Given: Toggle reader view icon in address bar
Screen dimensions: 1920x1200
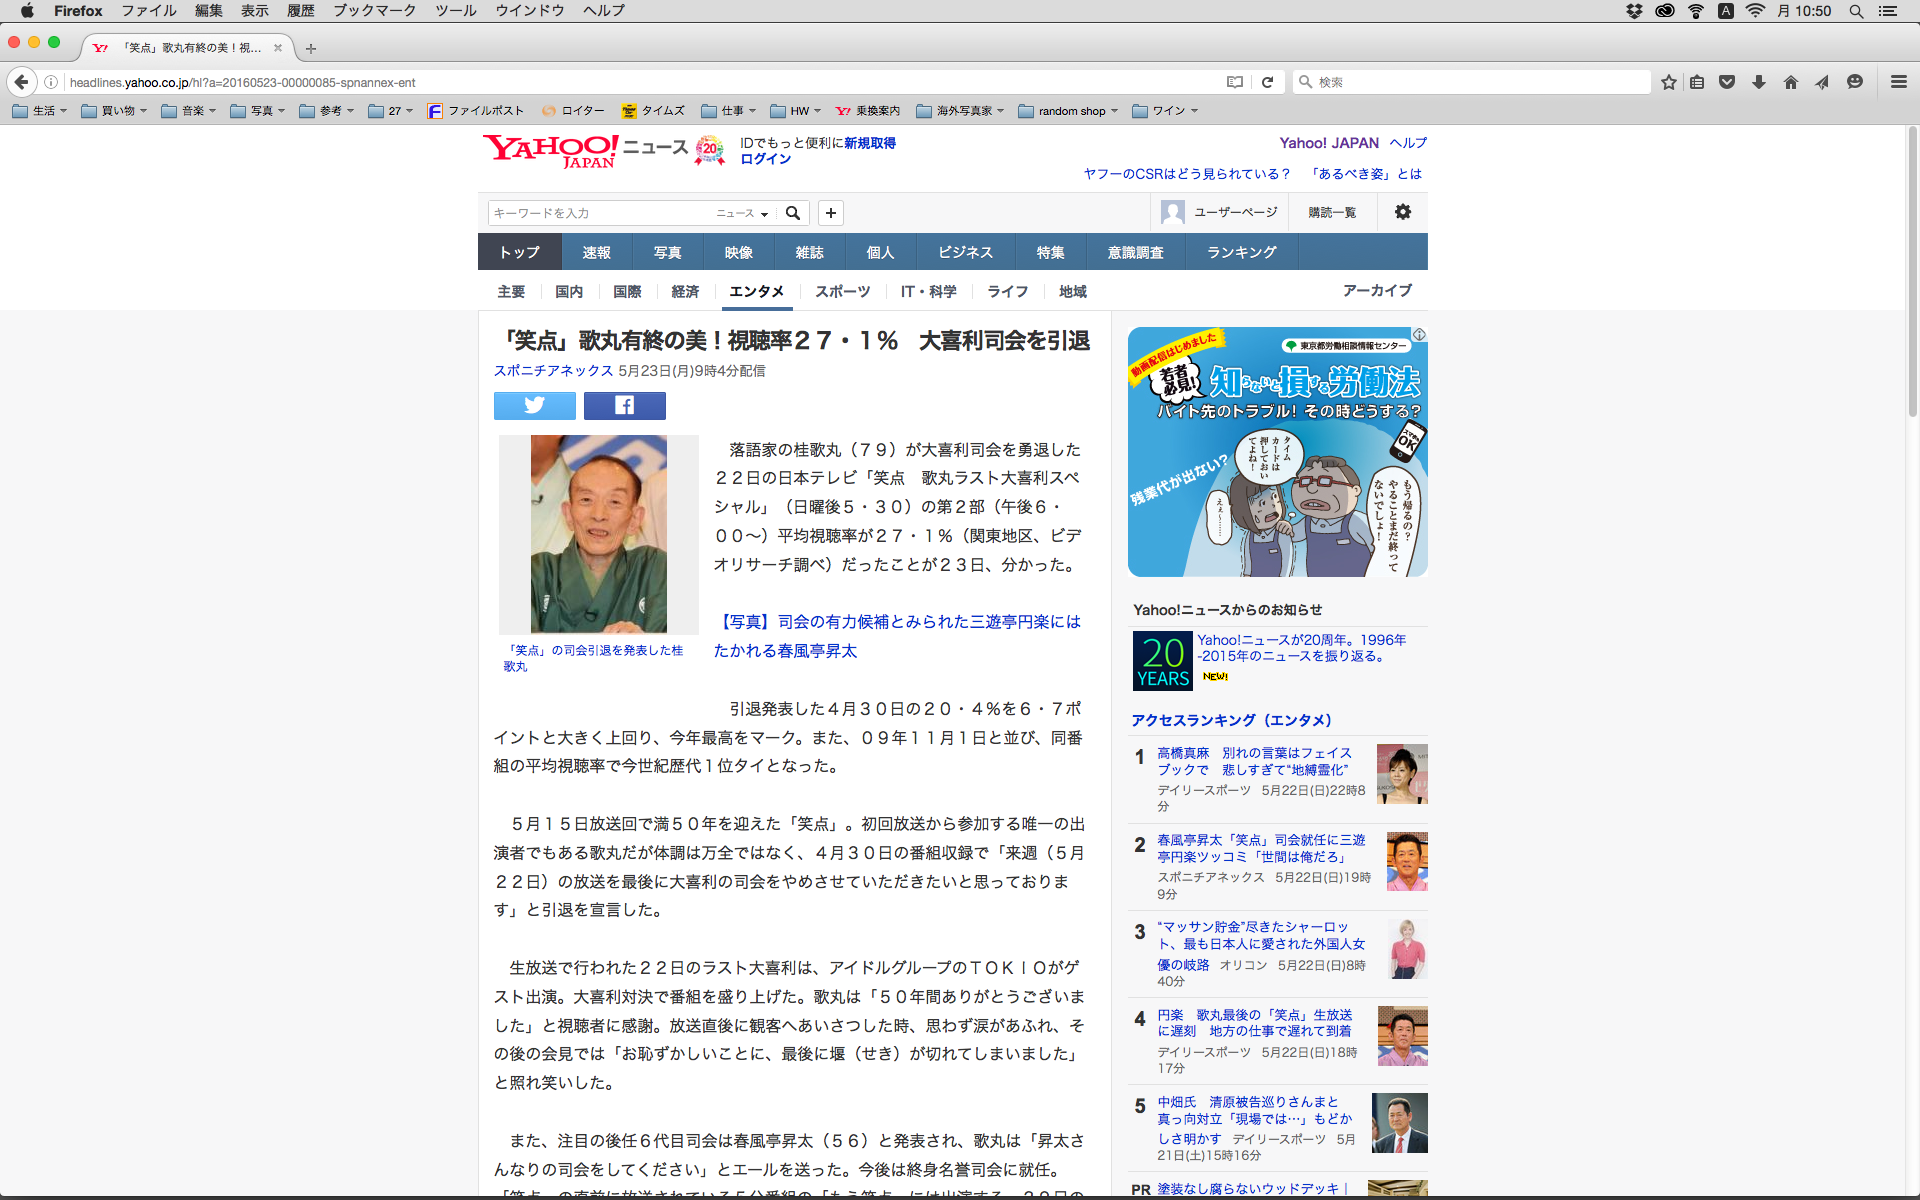Looking at the screenshot, I should pyautogui.click(x=1235, y=82).
